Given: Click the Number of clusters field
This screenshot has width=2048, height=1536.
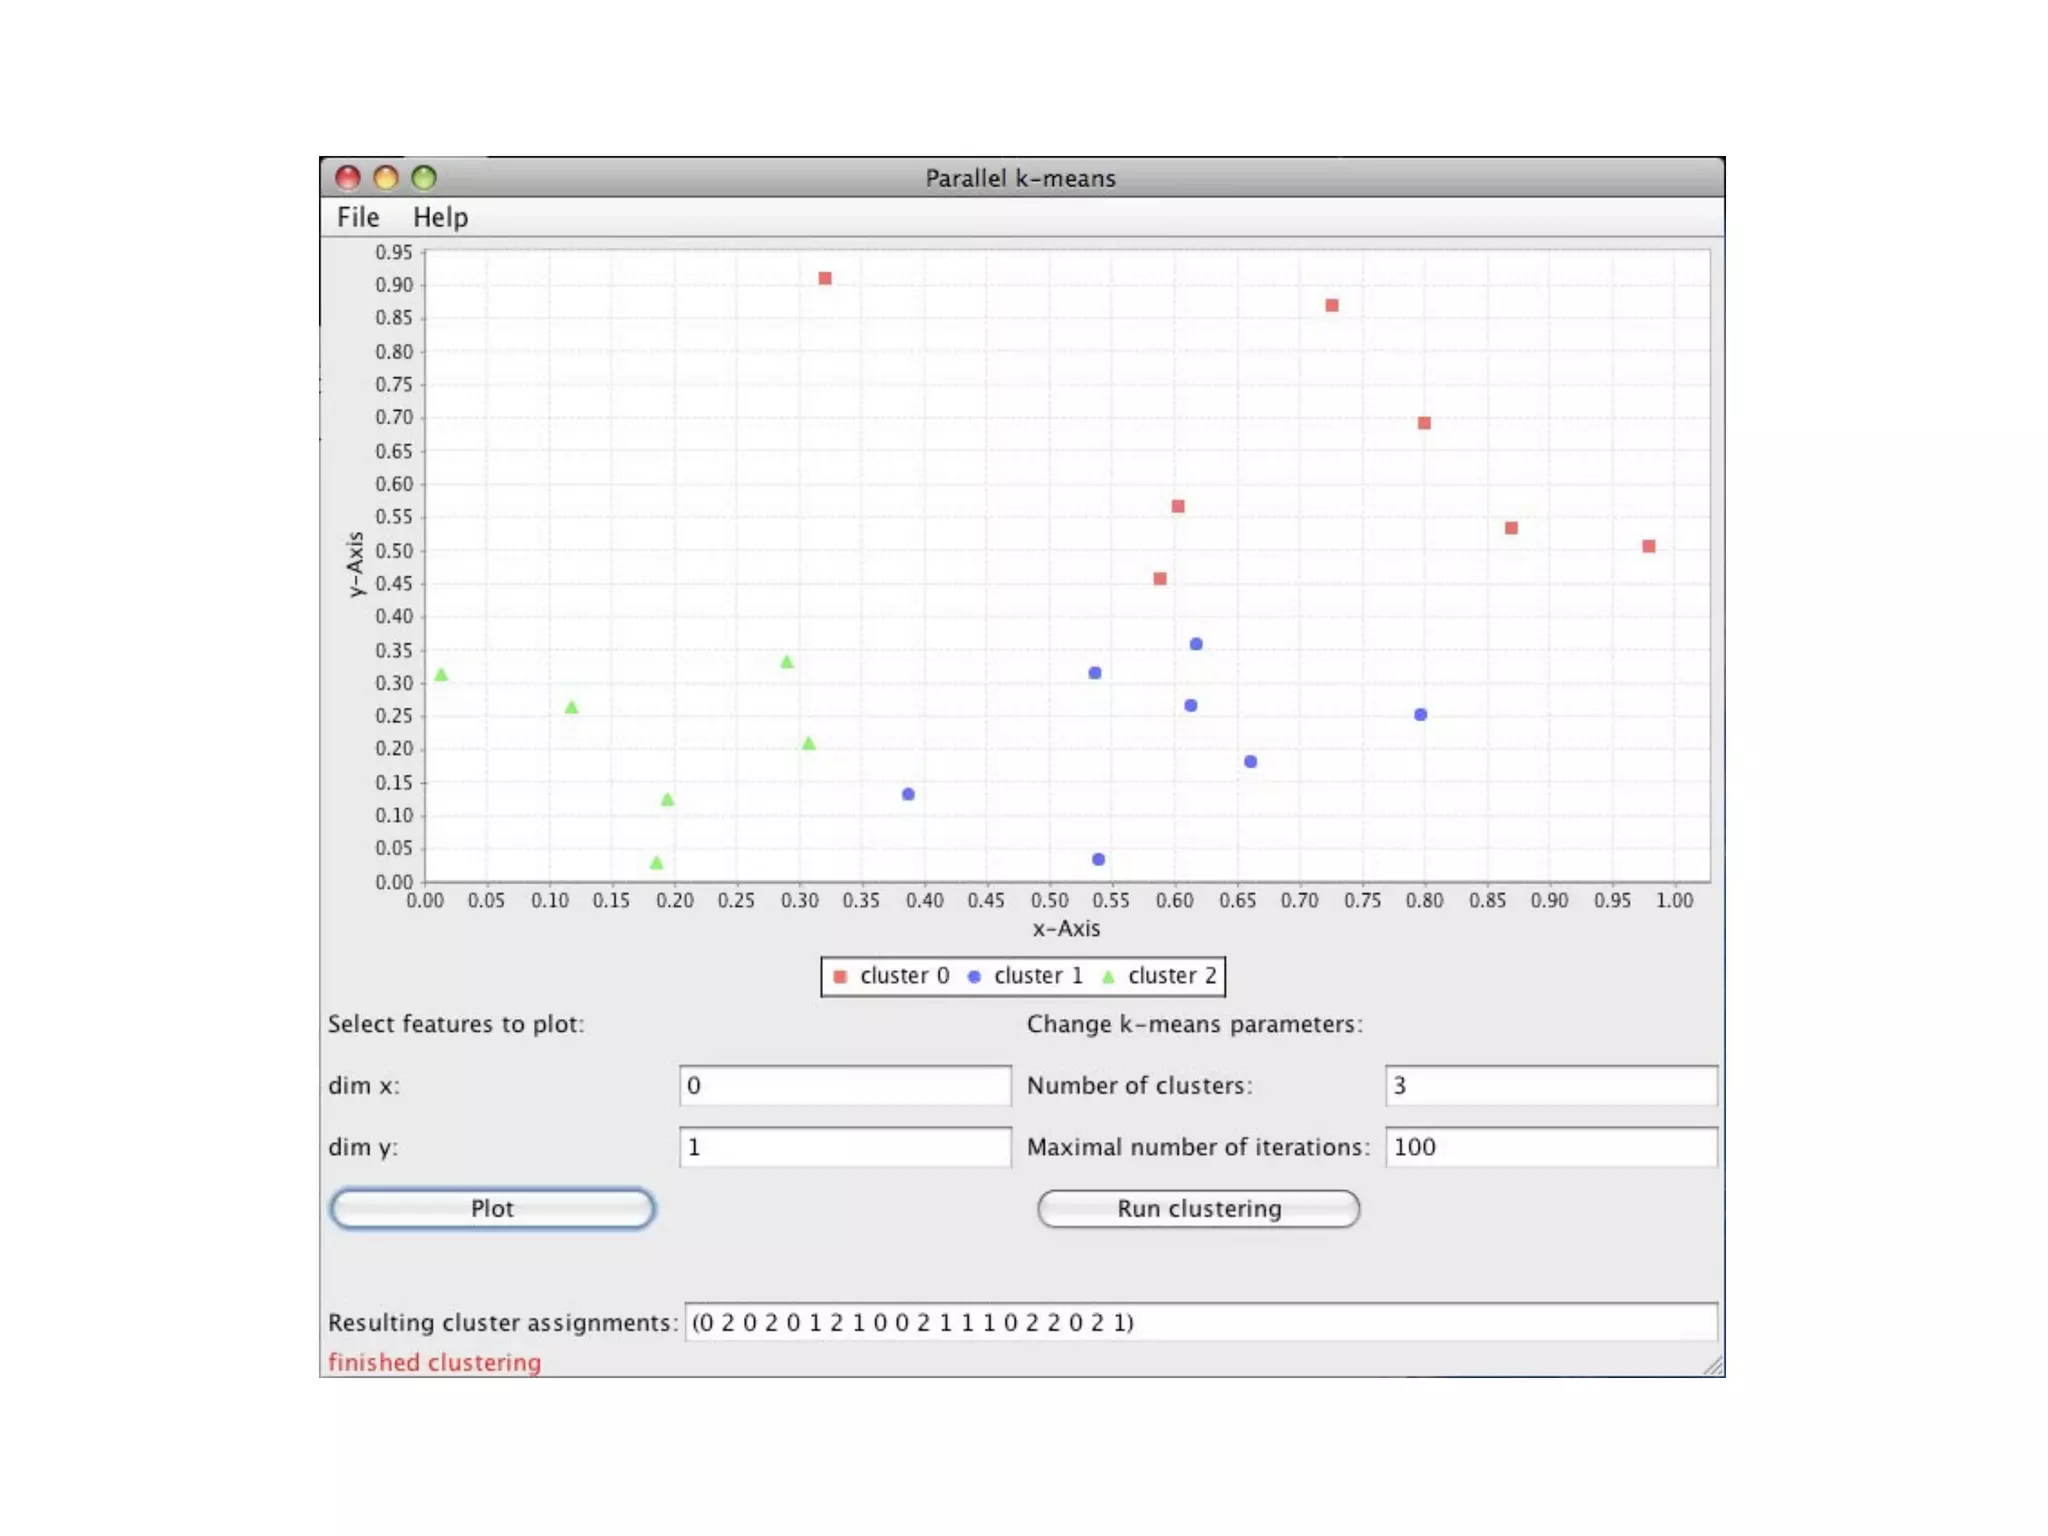Looking at the screenshot, I should [x=1550, y=1085].
